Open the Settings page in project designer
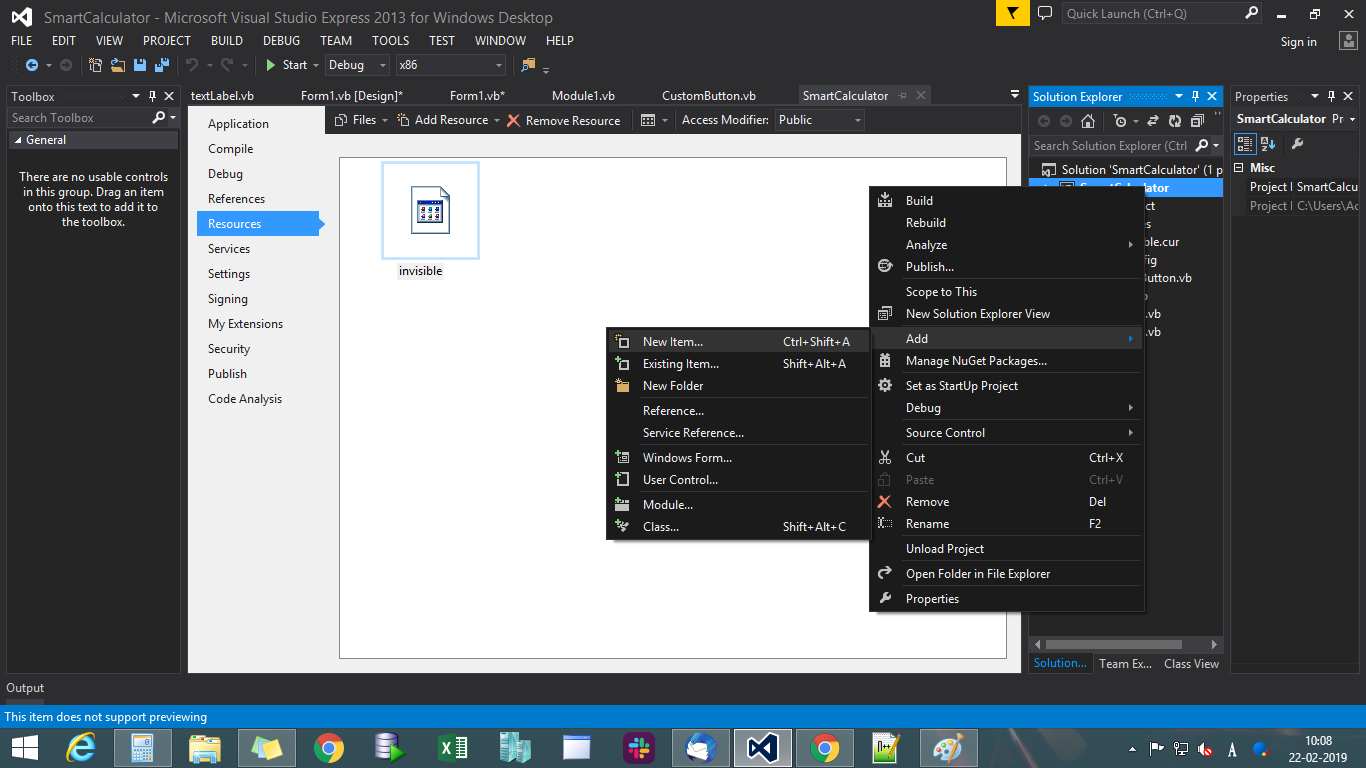The width and height of the screenshot is (1366, 768). (x=229, y=274)
